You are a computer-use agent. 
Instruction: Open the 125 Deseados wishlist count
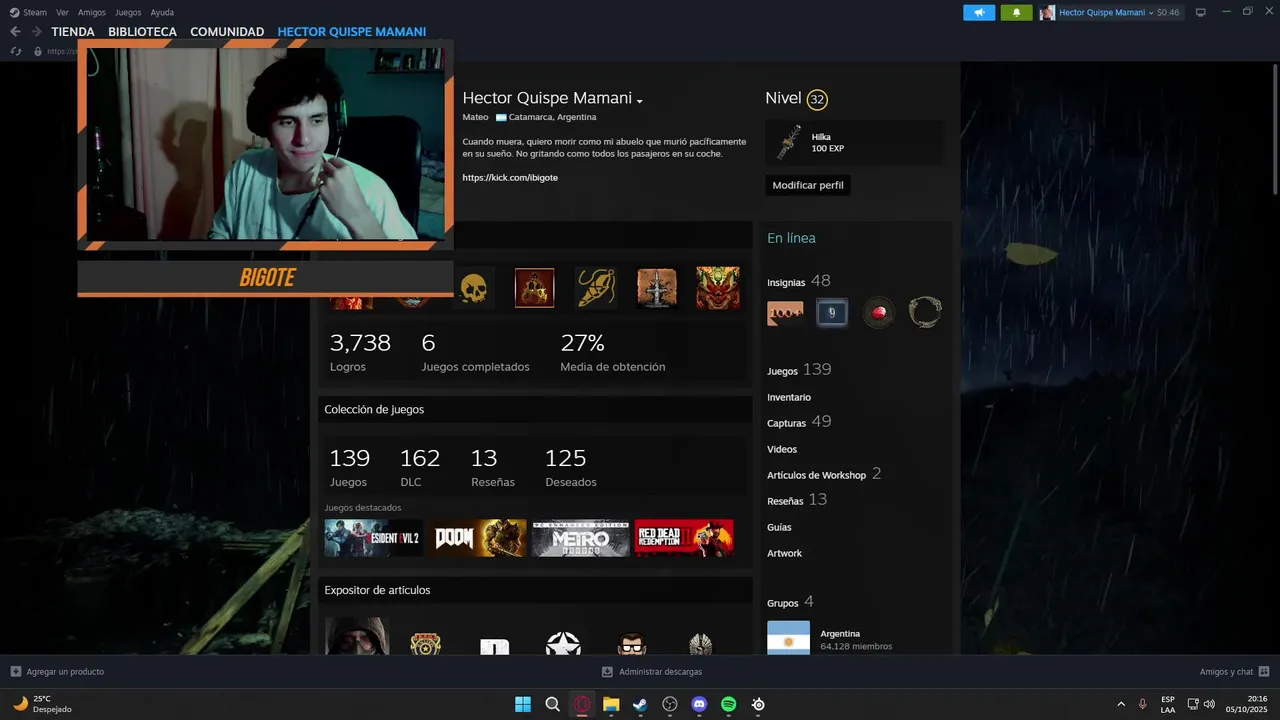[x=571, y=467]
